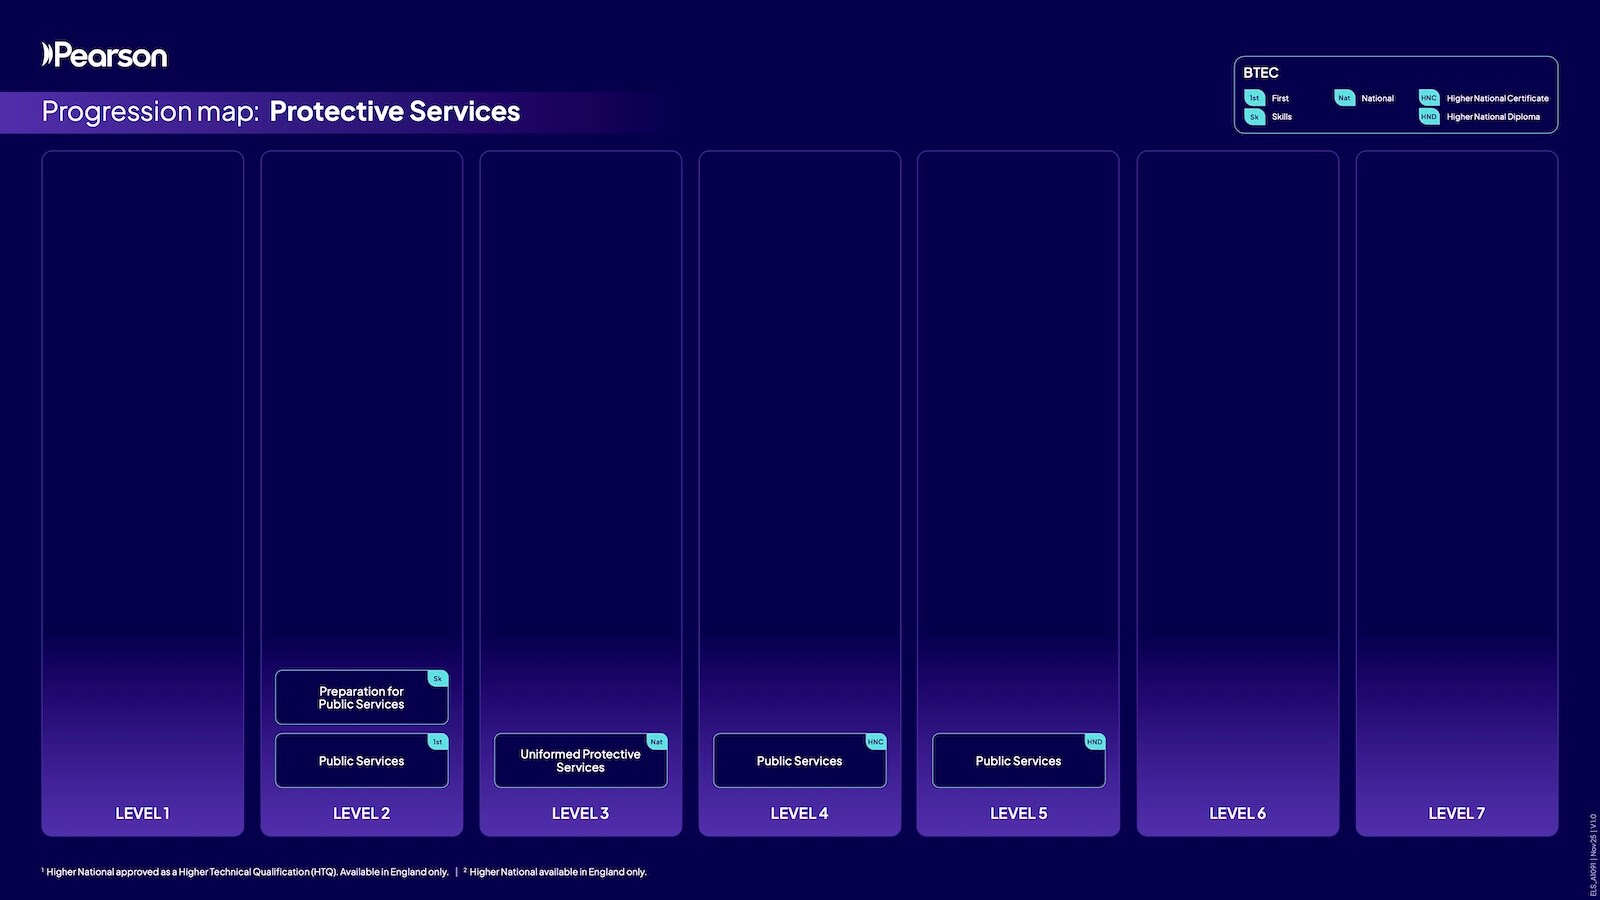This screenshot has height=900, width=1600.
Task: Click the Pearson logo
Action: click(x=104, y=55)
